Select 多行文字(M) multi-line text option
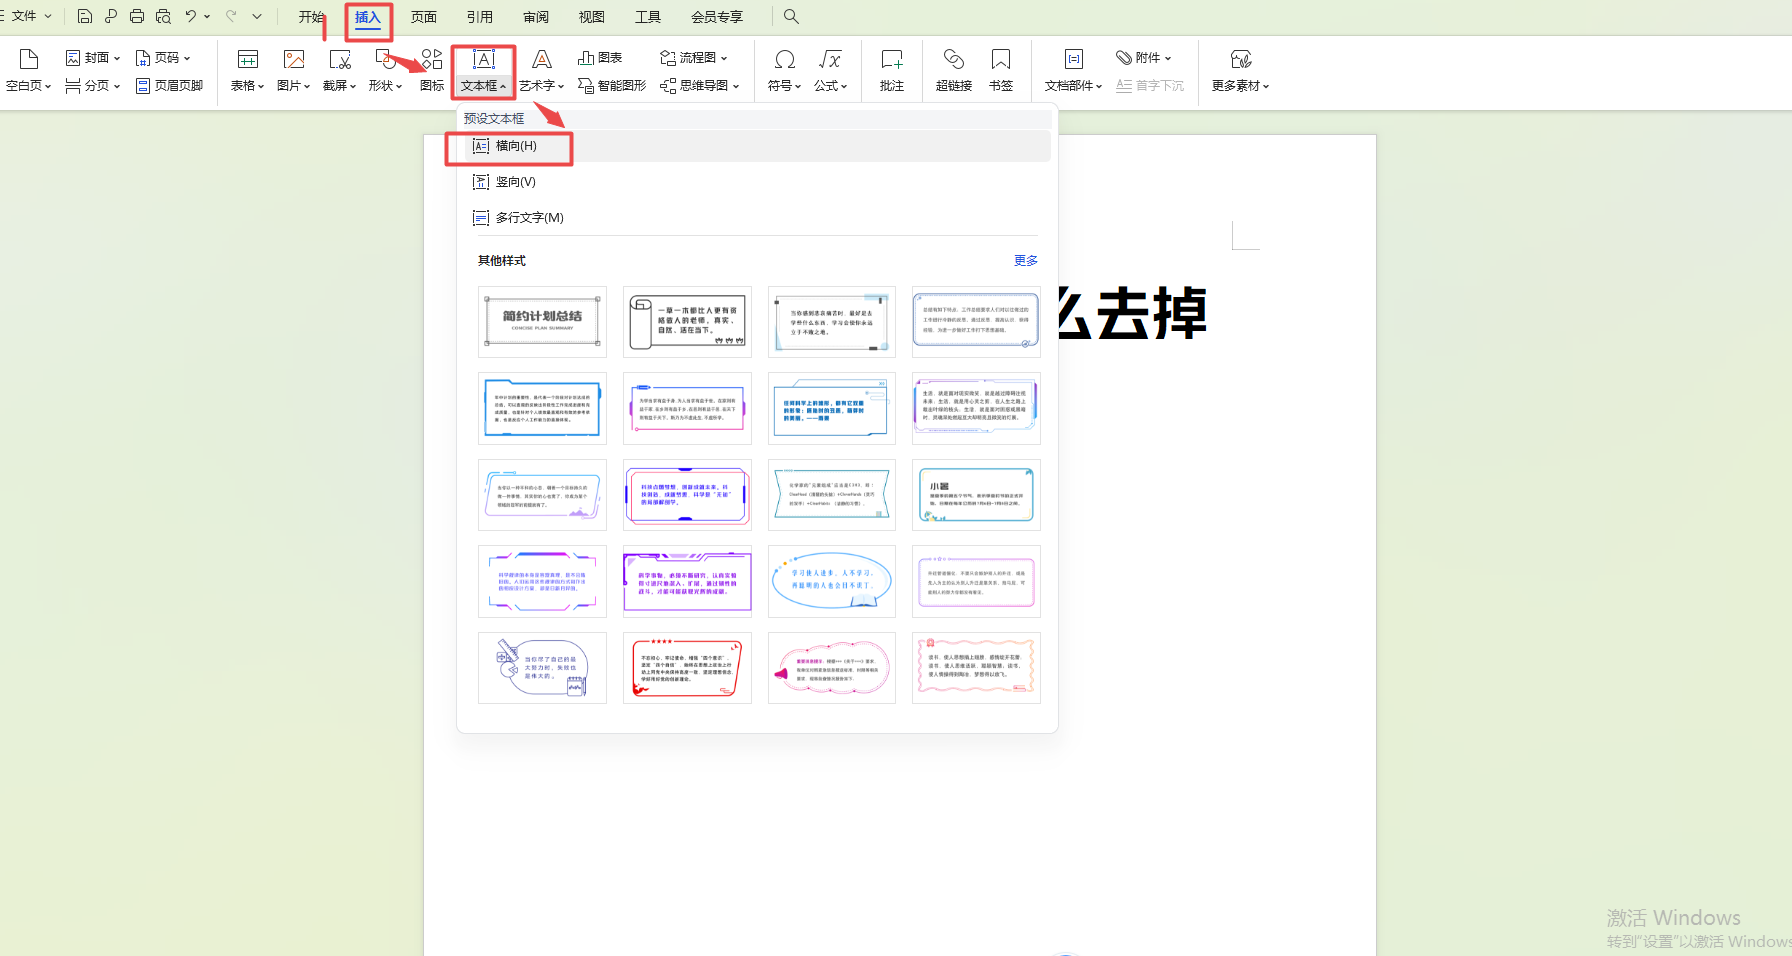This screenshot has width=1792, height=956. (529, 218)
